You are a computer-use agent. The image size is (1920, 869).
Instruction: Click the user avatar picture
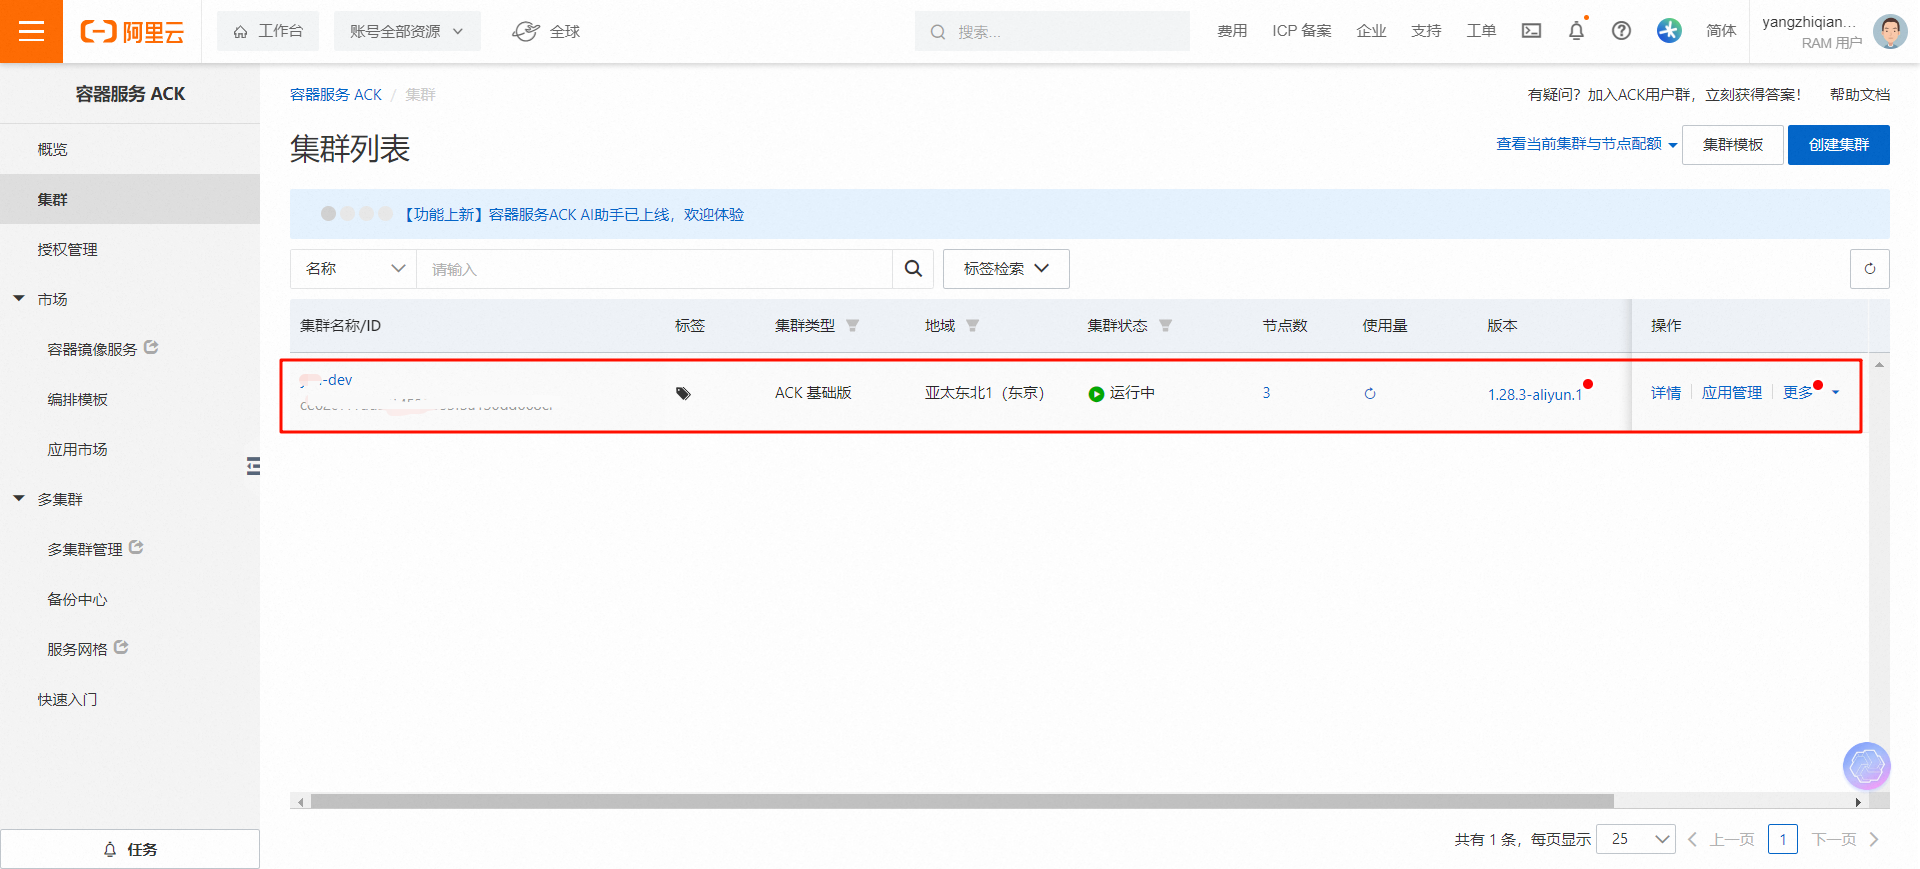[1889, 31]
